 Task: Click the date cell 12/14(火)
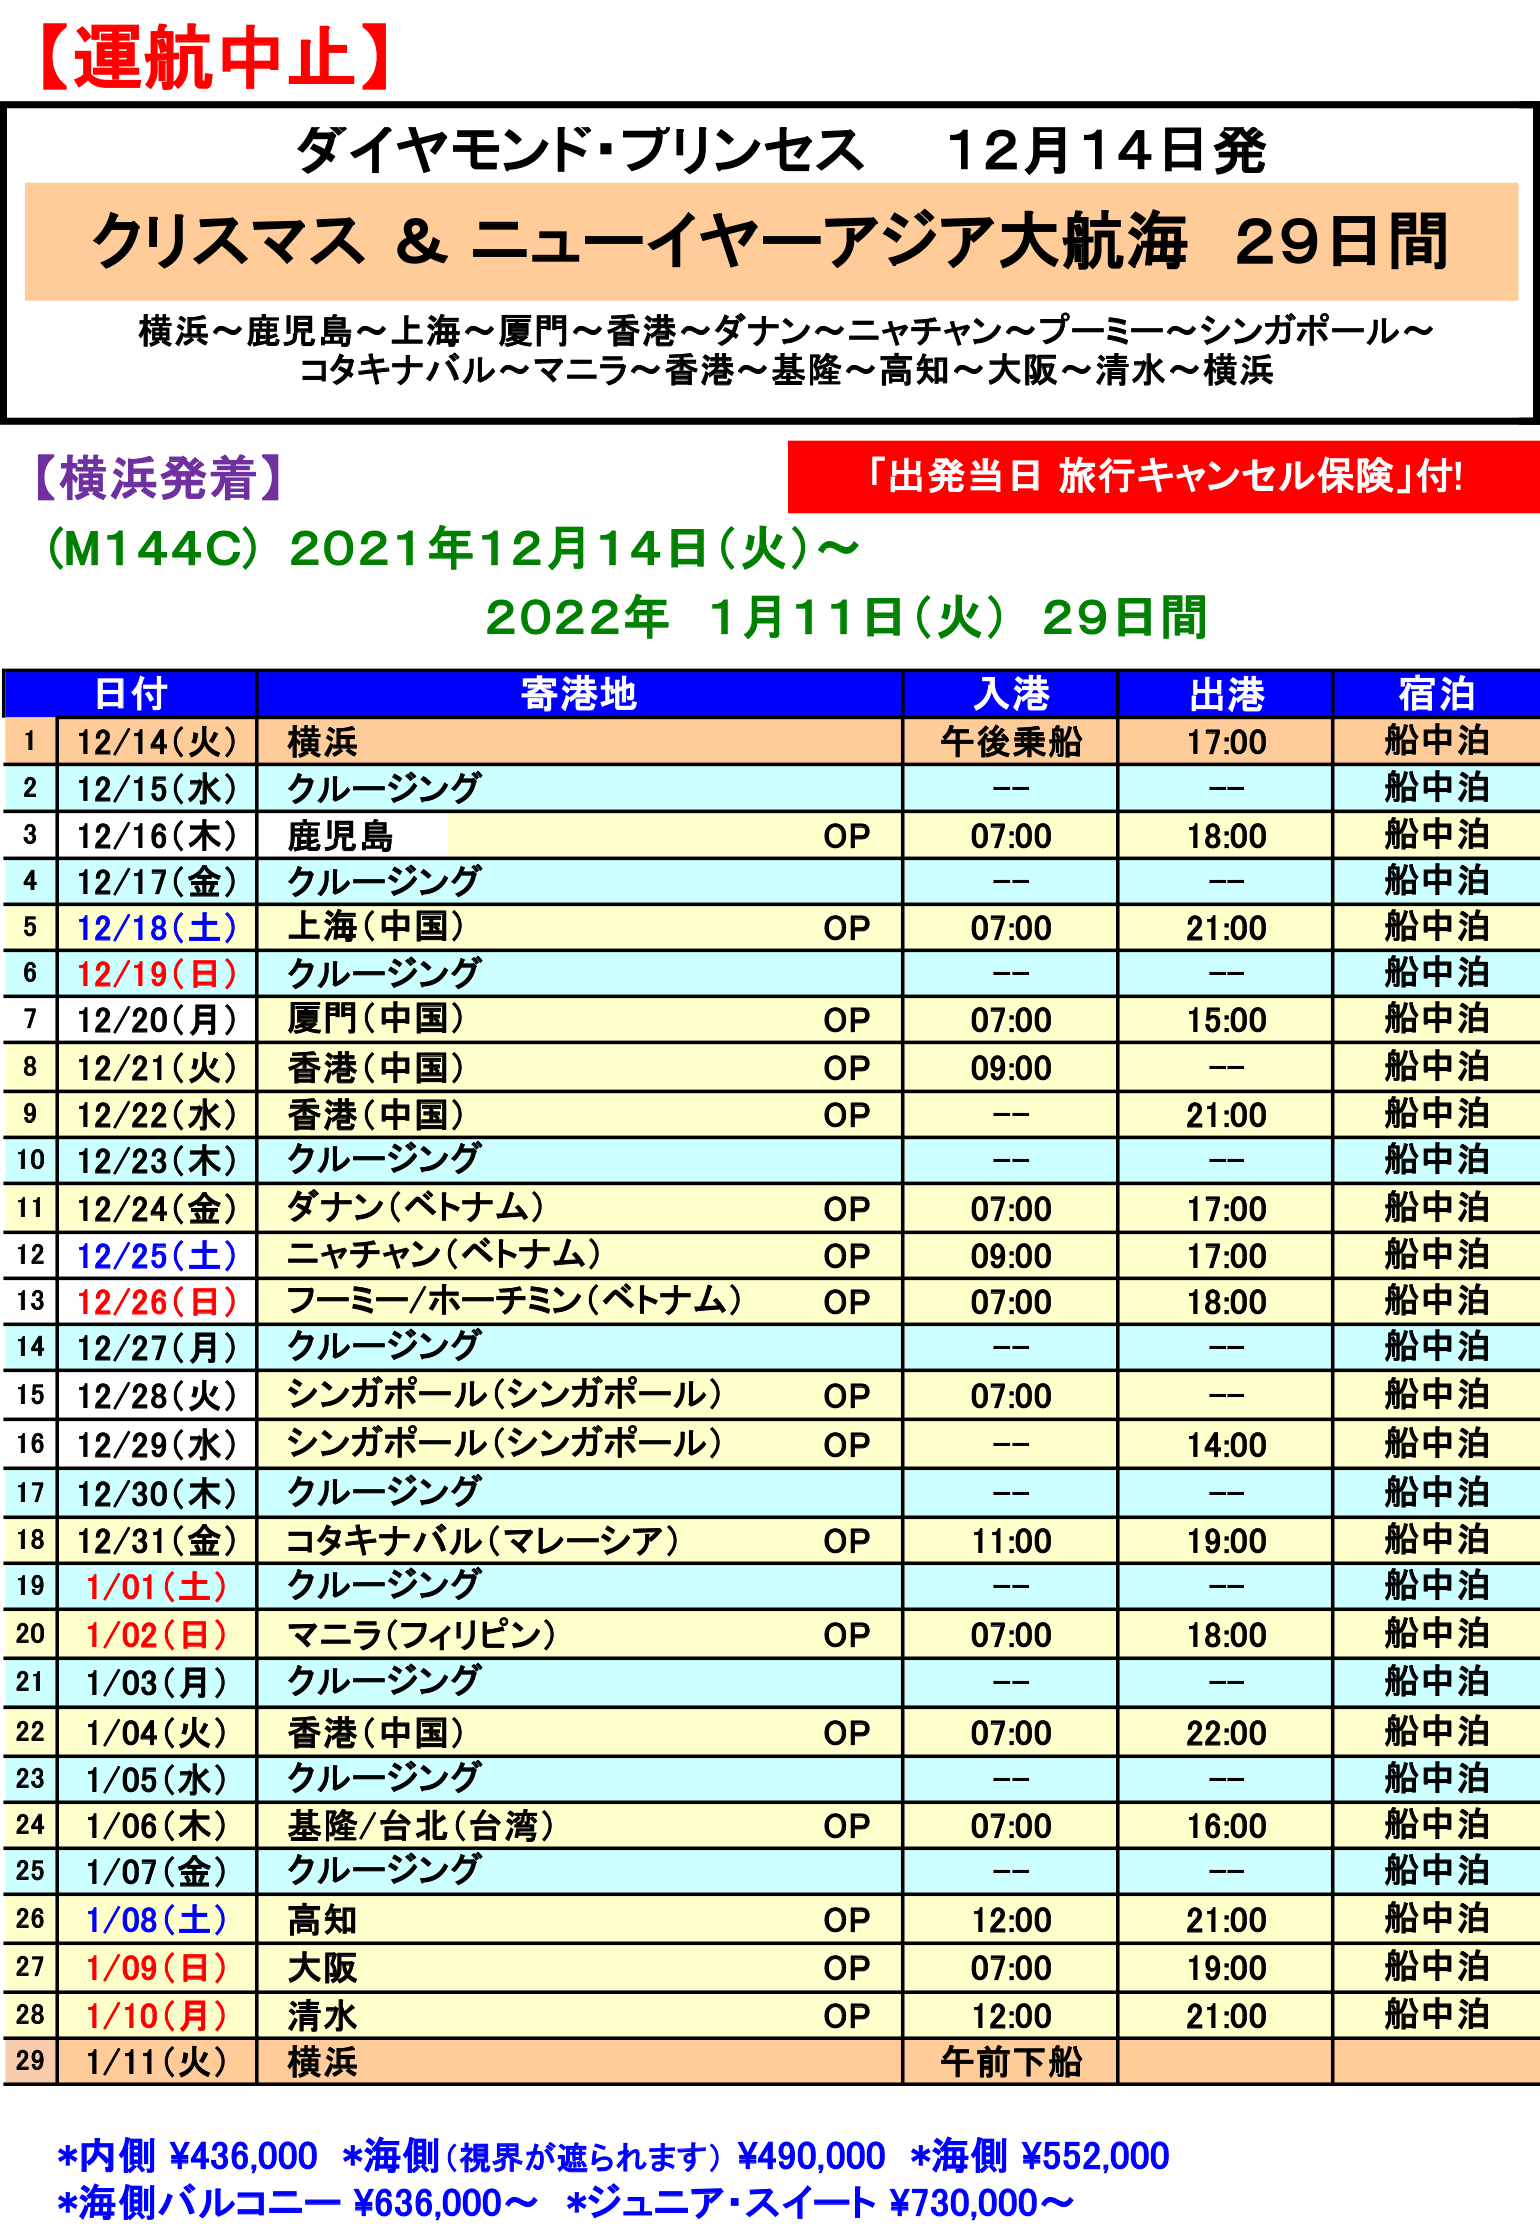tap(157, 742)
